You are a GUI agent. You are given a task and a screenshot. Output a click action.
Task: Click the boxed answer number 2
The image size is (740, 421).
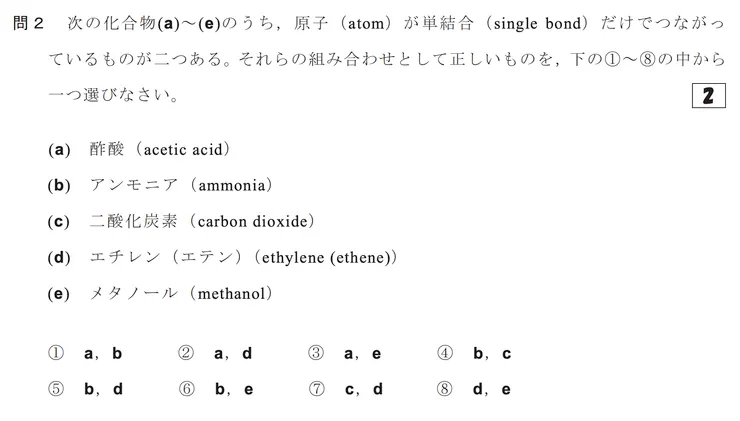coord(708,97)
